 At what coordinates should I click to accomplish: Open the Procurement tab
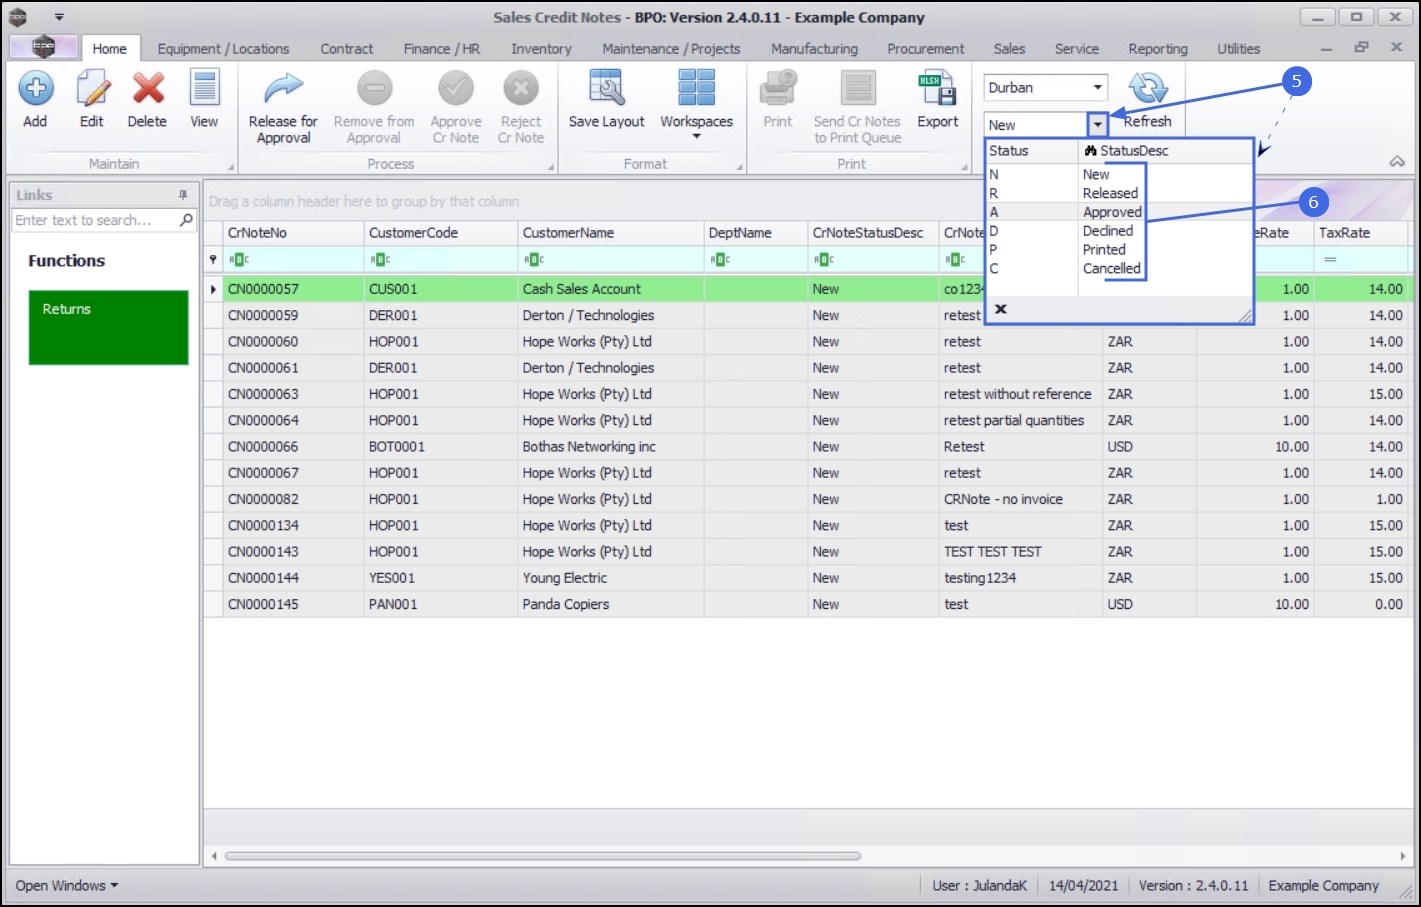pyautogui.click(x=926, y=49)
